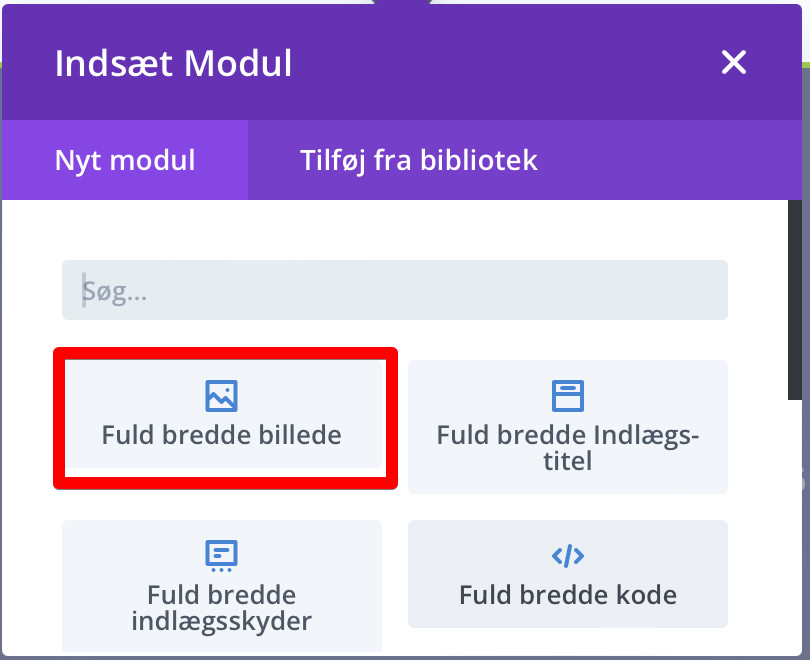810x660 pixels.
Task: Switch to the Nyt modul tab
Action: point(125,160)
